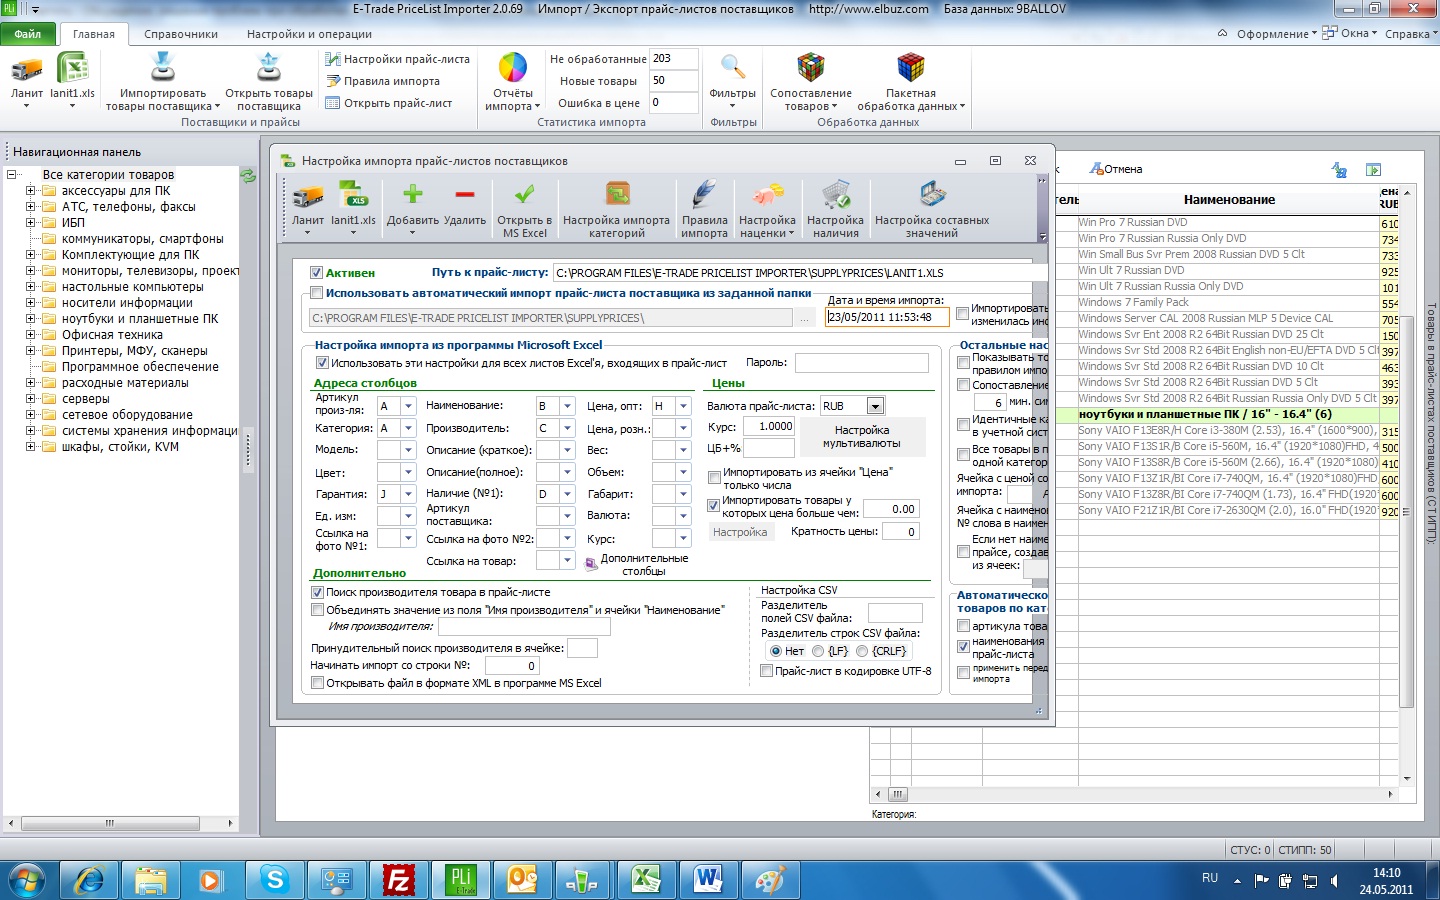Switch to the Справочники ribbon tab
1440x900 pixels.
point(181,34)
